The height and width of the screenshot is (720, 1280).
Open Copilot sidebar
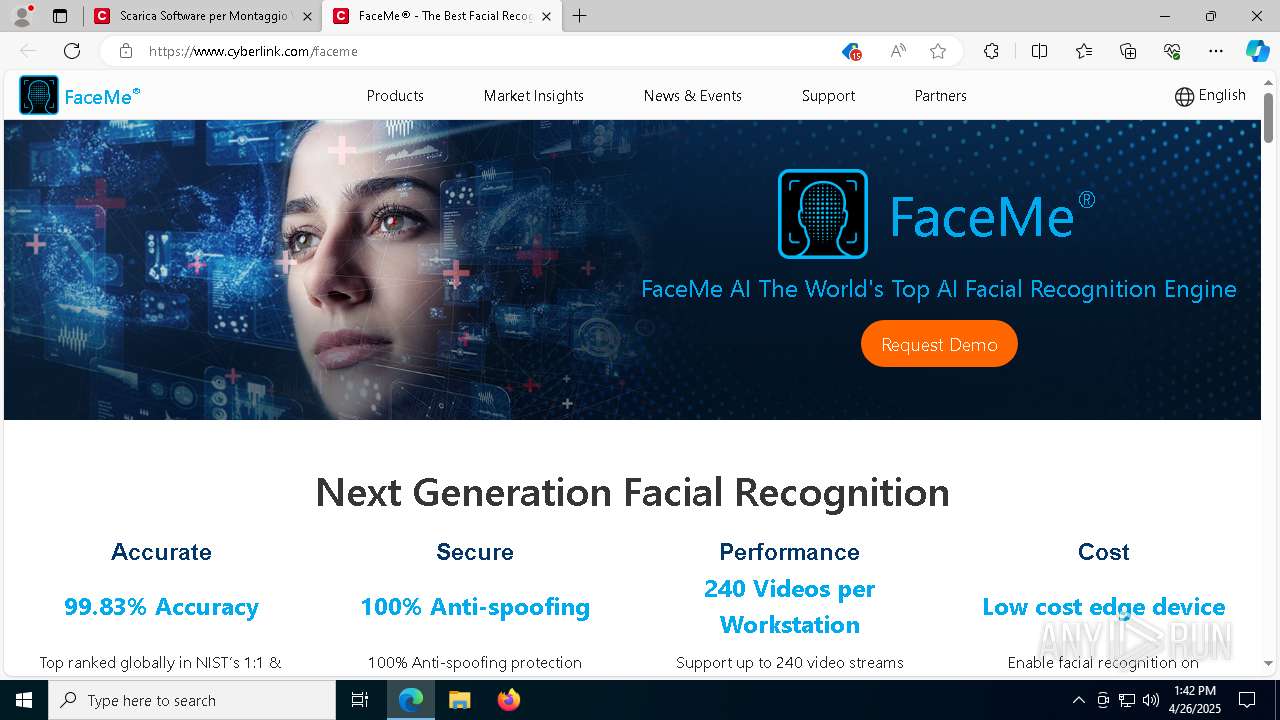coord(1257,51)
